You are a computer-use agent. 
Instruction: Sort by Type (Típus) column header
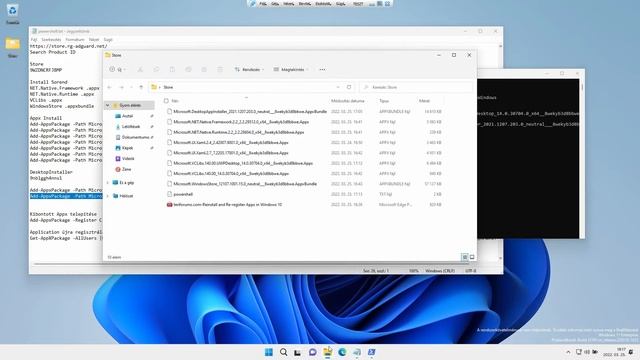click(384, 101)
